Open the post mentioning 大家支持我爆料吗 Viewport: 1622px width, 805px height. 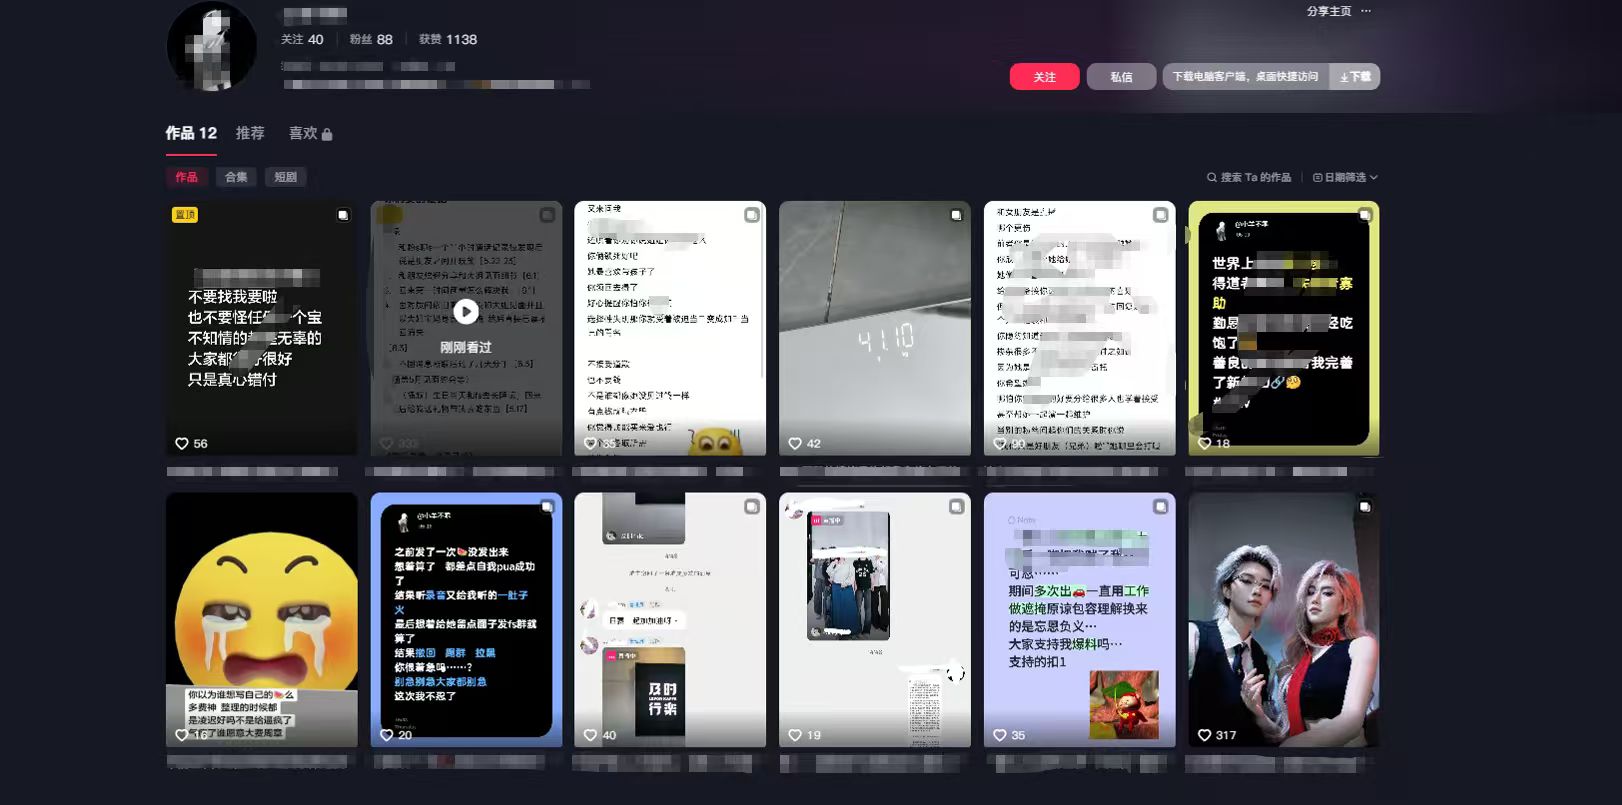(1080, 620)
